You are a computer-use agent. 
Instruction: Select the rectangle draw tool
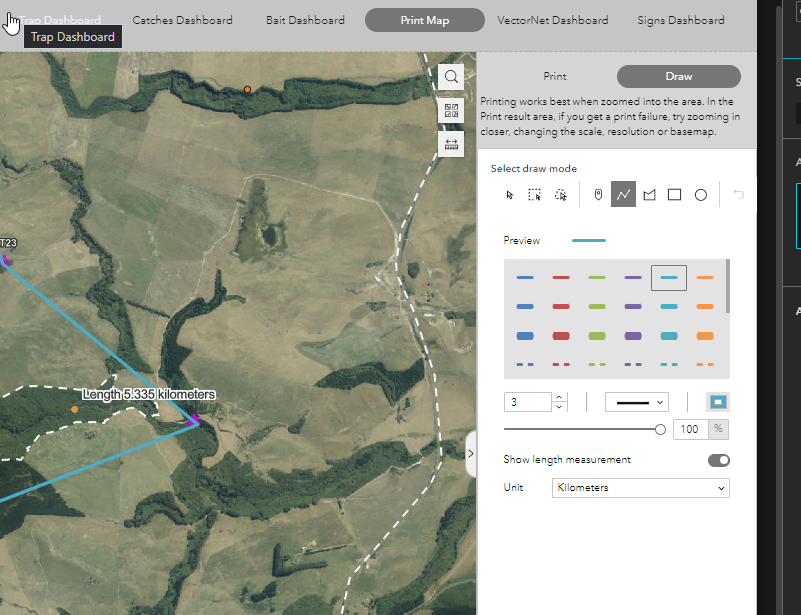(x=675, y=195)
